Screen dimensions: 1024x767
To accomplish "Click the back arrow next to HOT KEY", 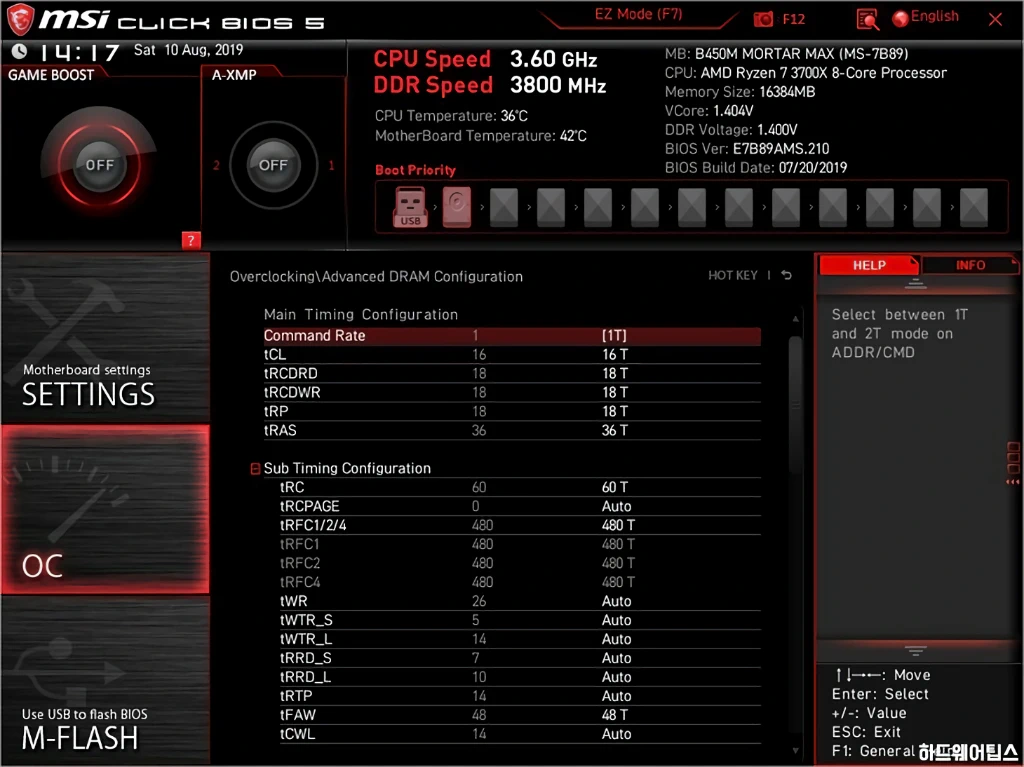I will tap(787, 276).
